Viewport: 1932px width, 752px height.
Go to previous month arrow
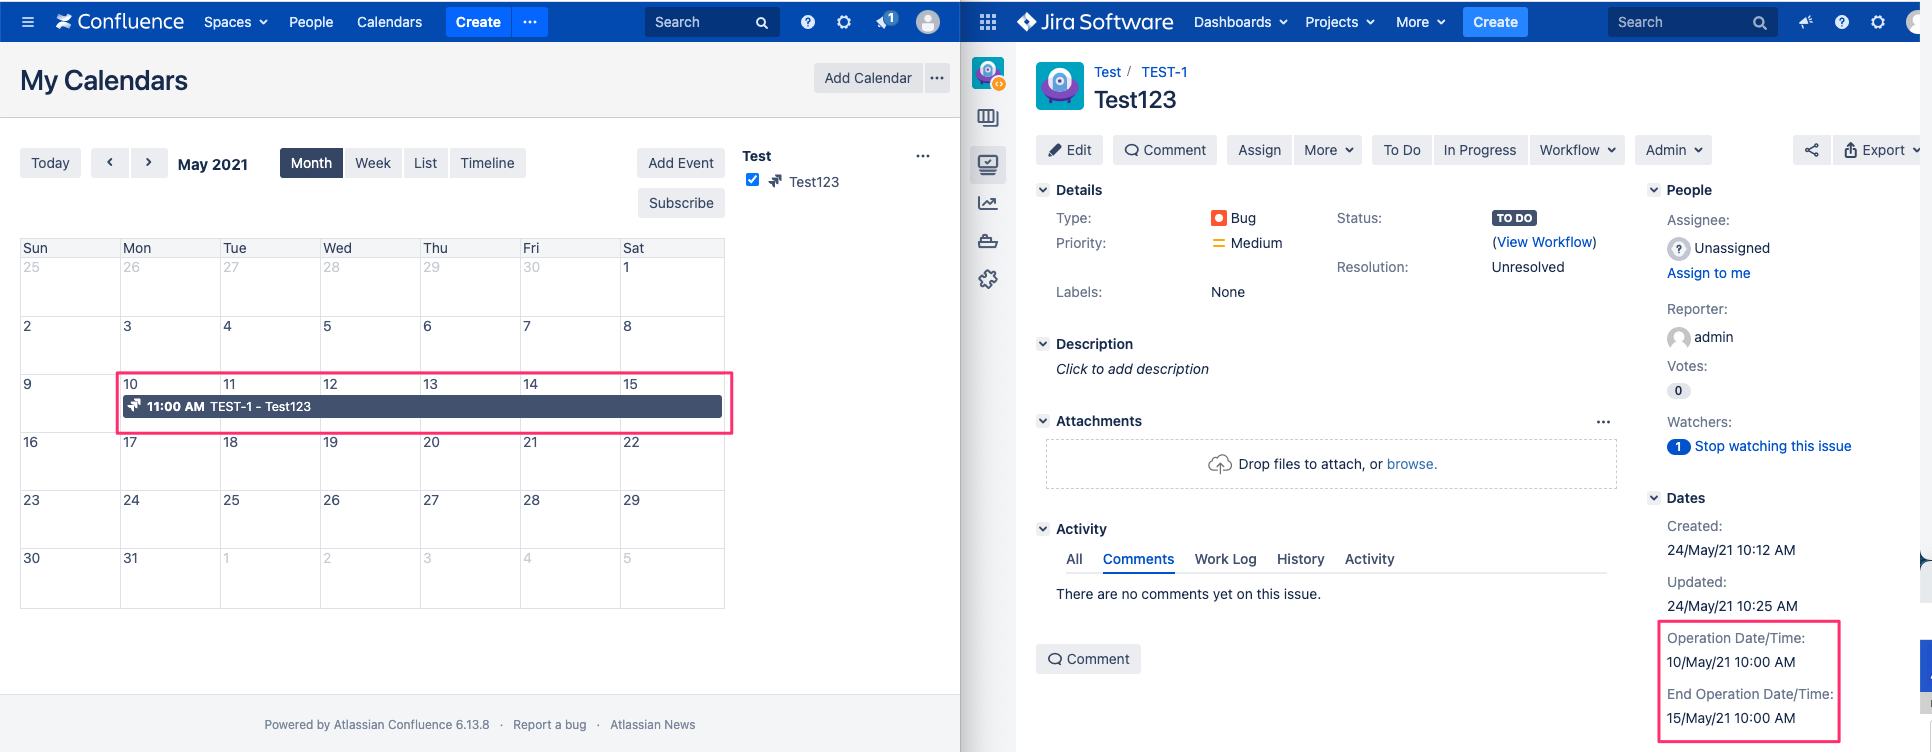coord(110,162)
